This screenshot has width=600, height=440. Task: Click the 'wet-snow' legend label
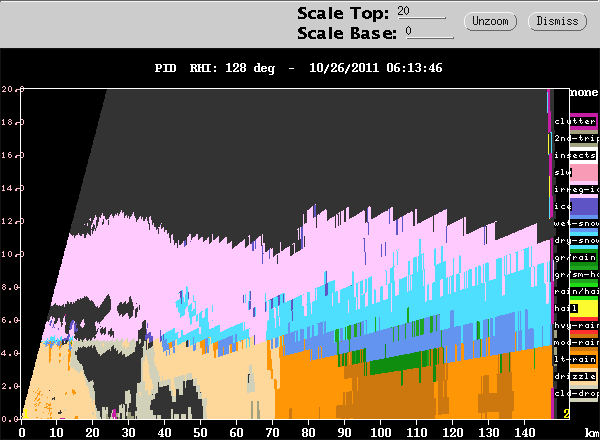(x=576, y=223)
